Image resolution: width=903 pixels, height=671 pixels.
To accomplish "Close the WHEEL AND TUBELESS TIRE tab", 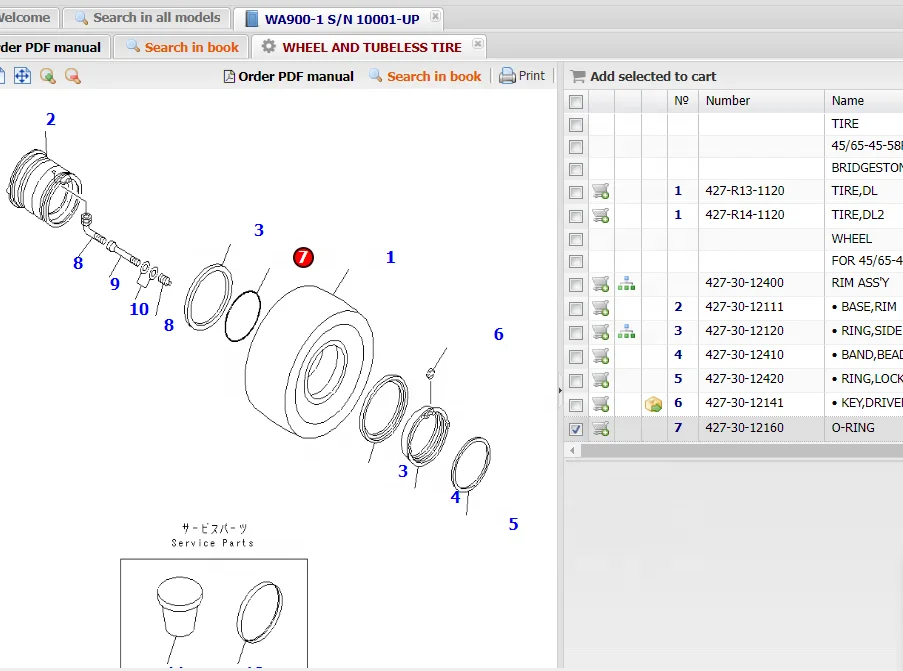I will [x=477, y=44].
